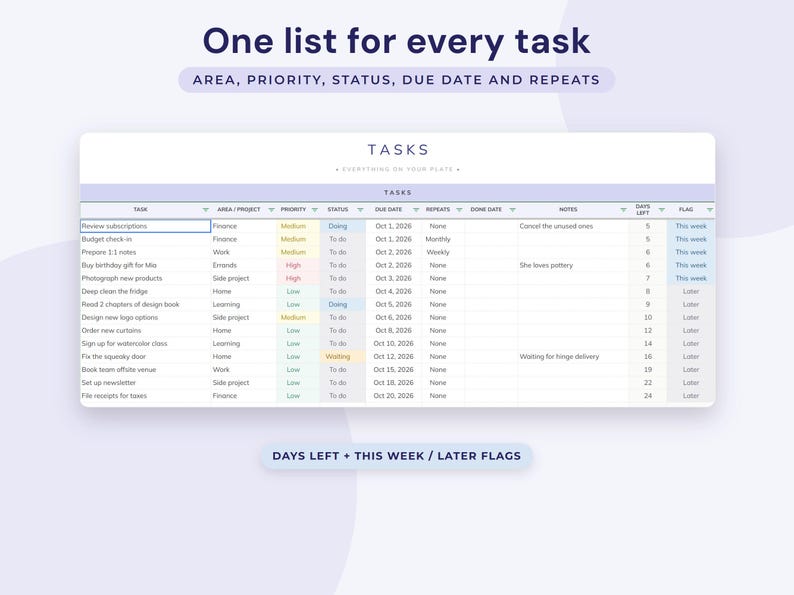This screenshot has height=595, width=794.
Task: Click the 'Cancel the unused ones' note
Action: pos(573,226)
